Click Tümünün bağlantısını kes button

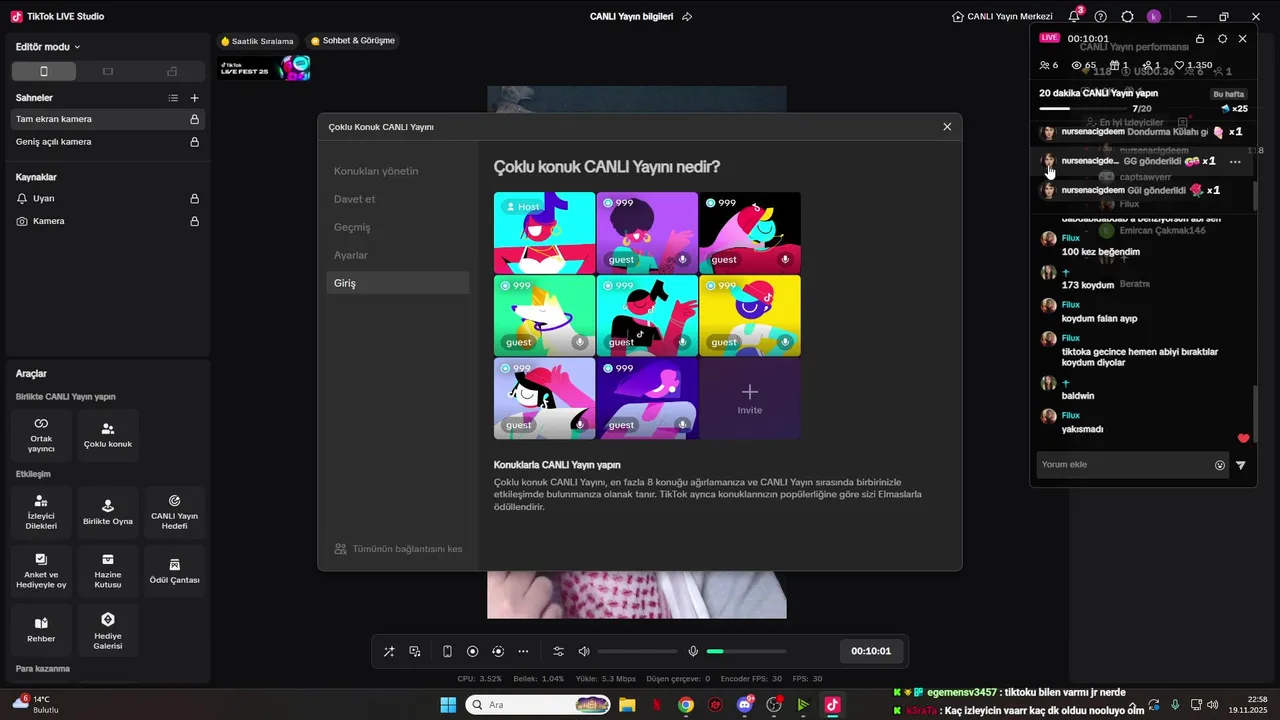(x=399, y=549)
